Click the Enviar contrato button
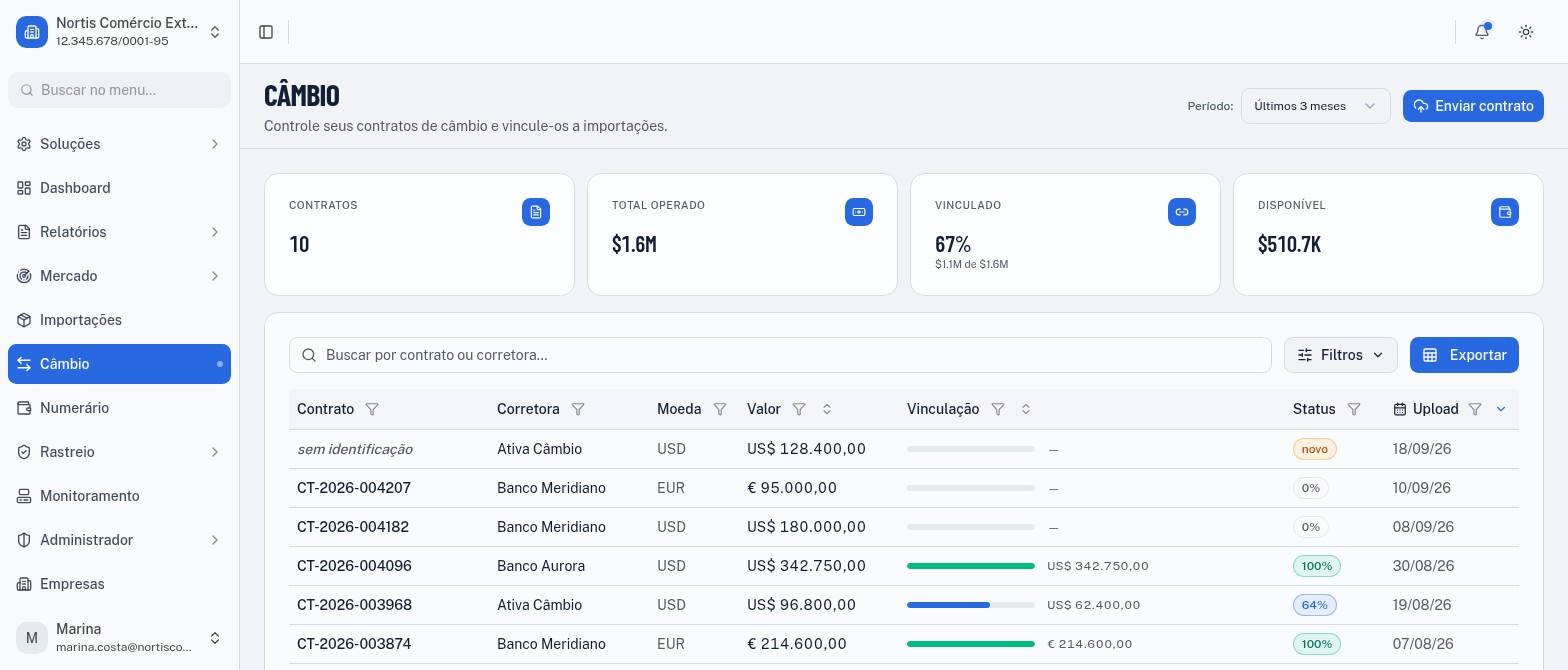 pos(1473,106)
